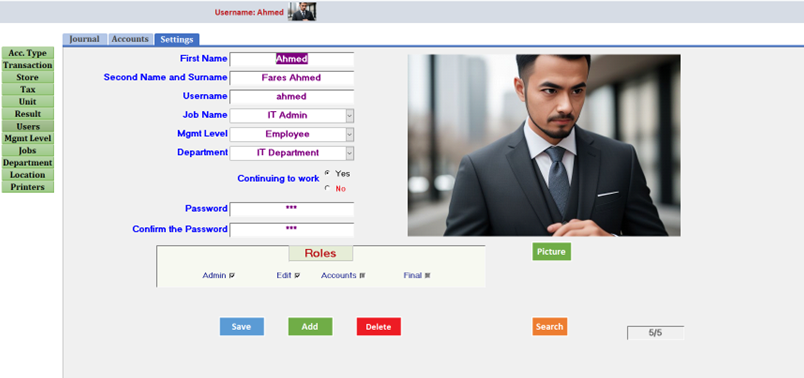Click the Password field

(x=292, y=209)
